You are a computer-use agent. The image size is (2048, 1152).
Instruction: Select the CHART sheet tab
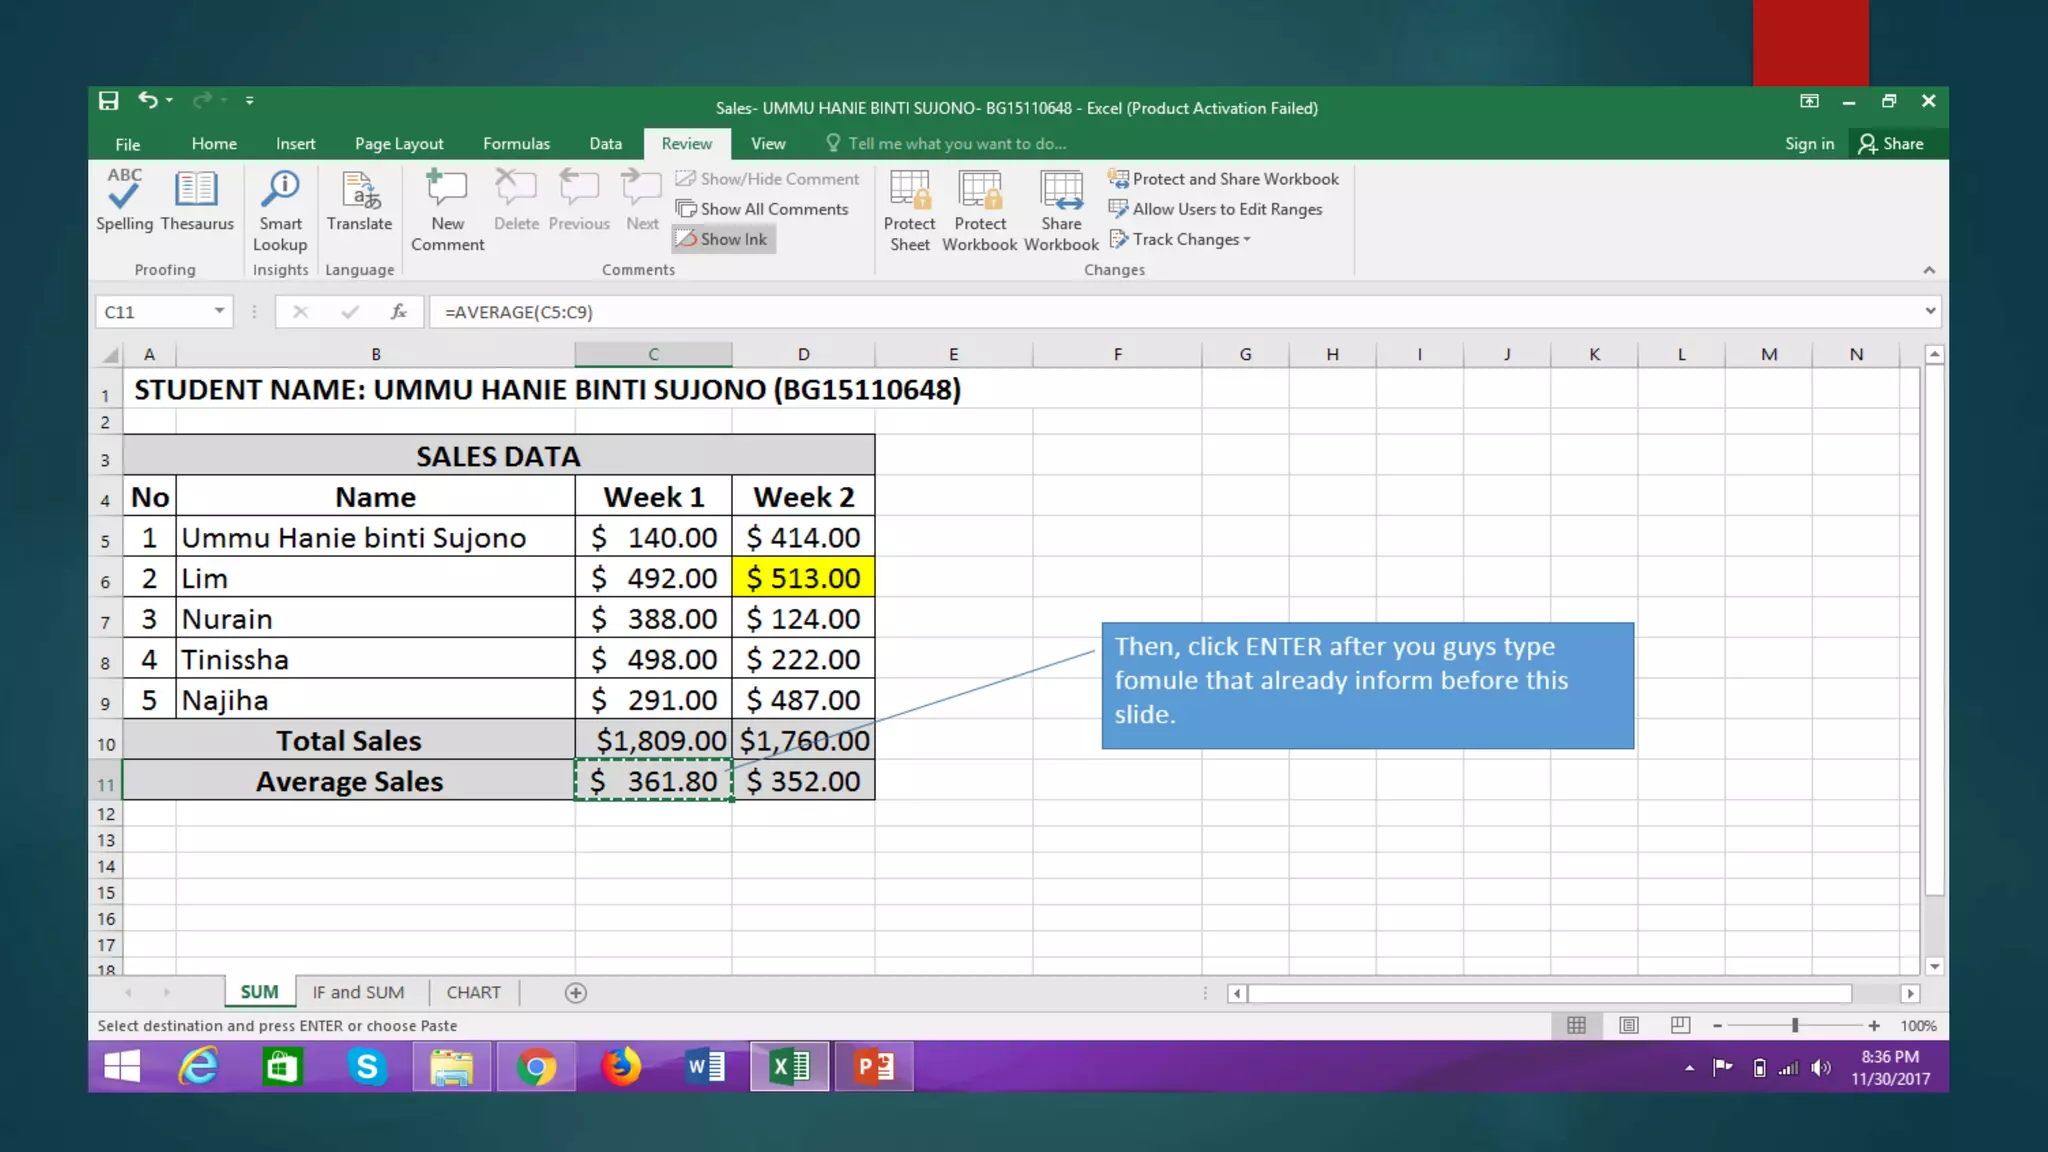473,992
